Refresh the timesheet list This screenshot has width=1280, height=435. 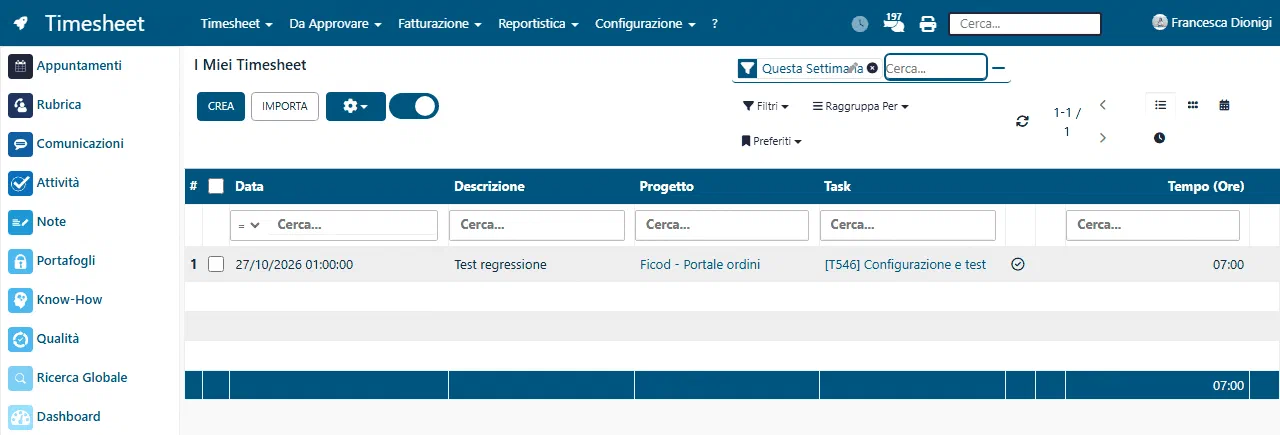(x=1022, y=121)
